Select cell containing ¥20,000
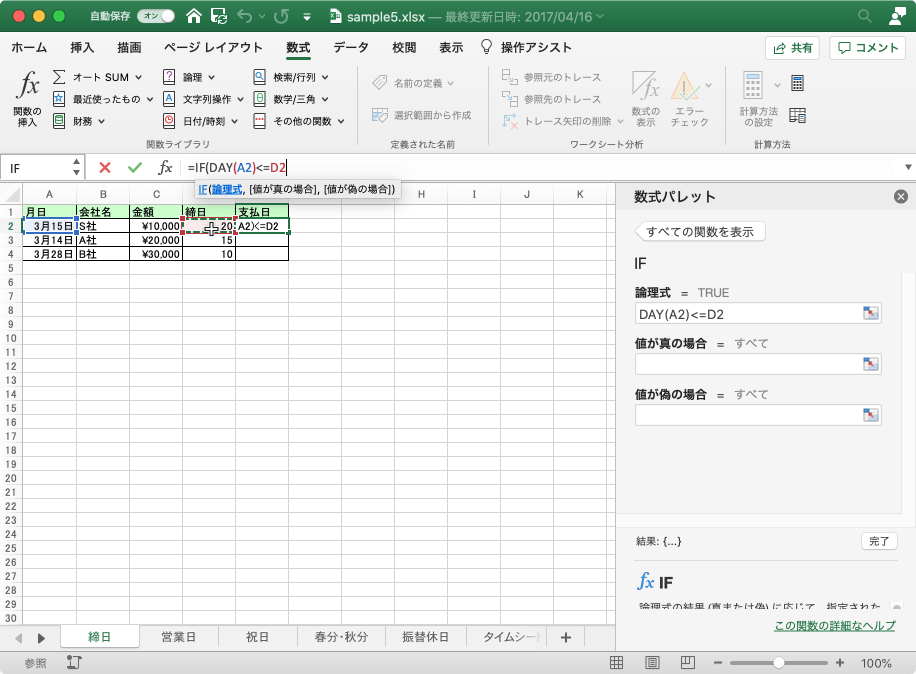This screenshot has width=916, height=674. 156,240
